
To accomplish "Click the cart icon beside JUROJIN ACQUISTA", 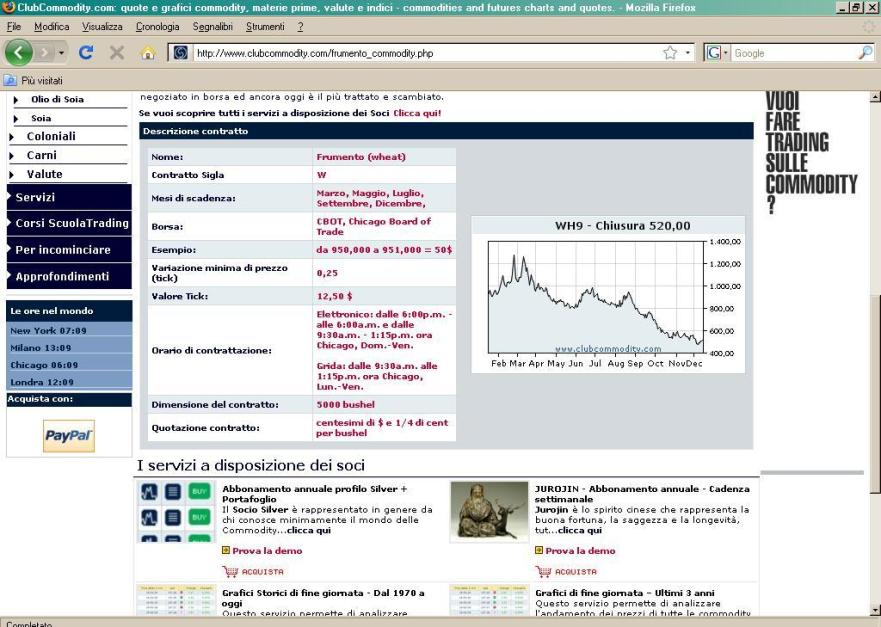I will point(543,571).
